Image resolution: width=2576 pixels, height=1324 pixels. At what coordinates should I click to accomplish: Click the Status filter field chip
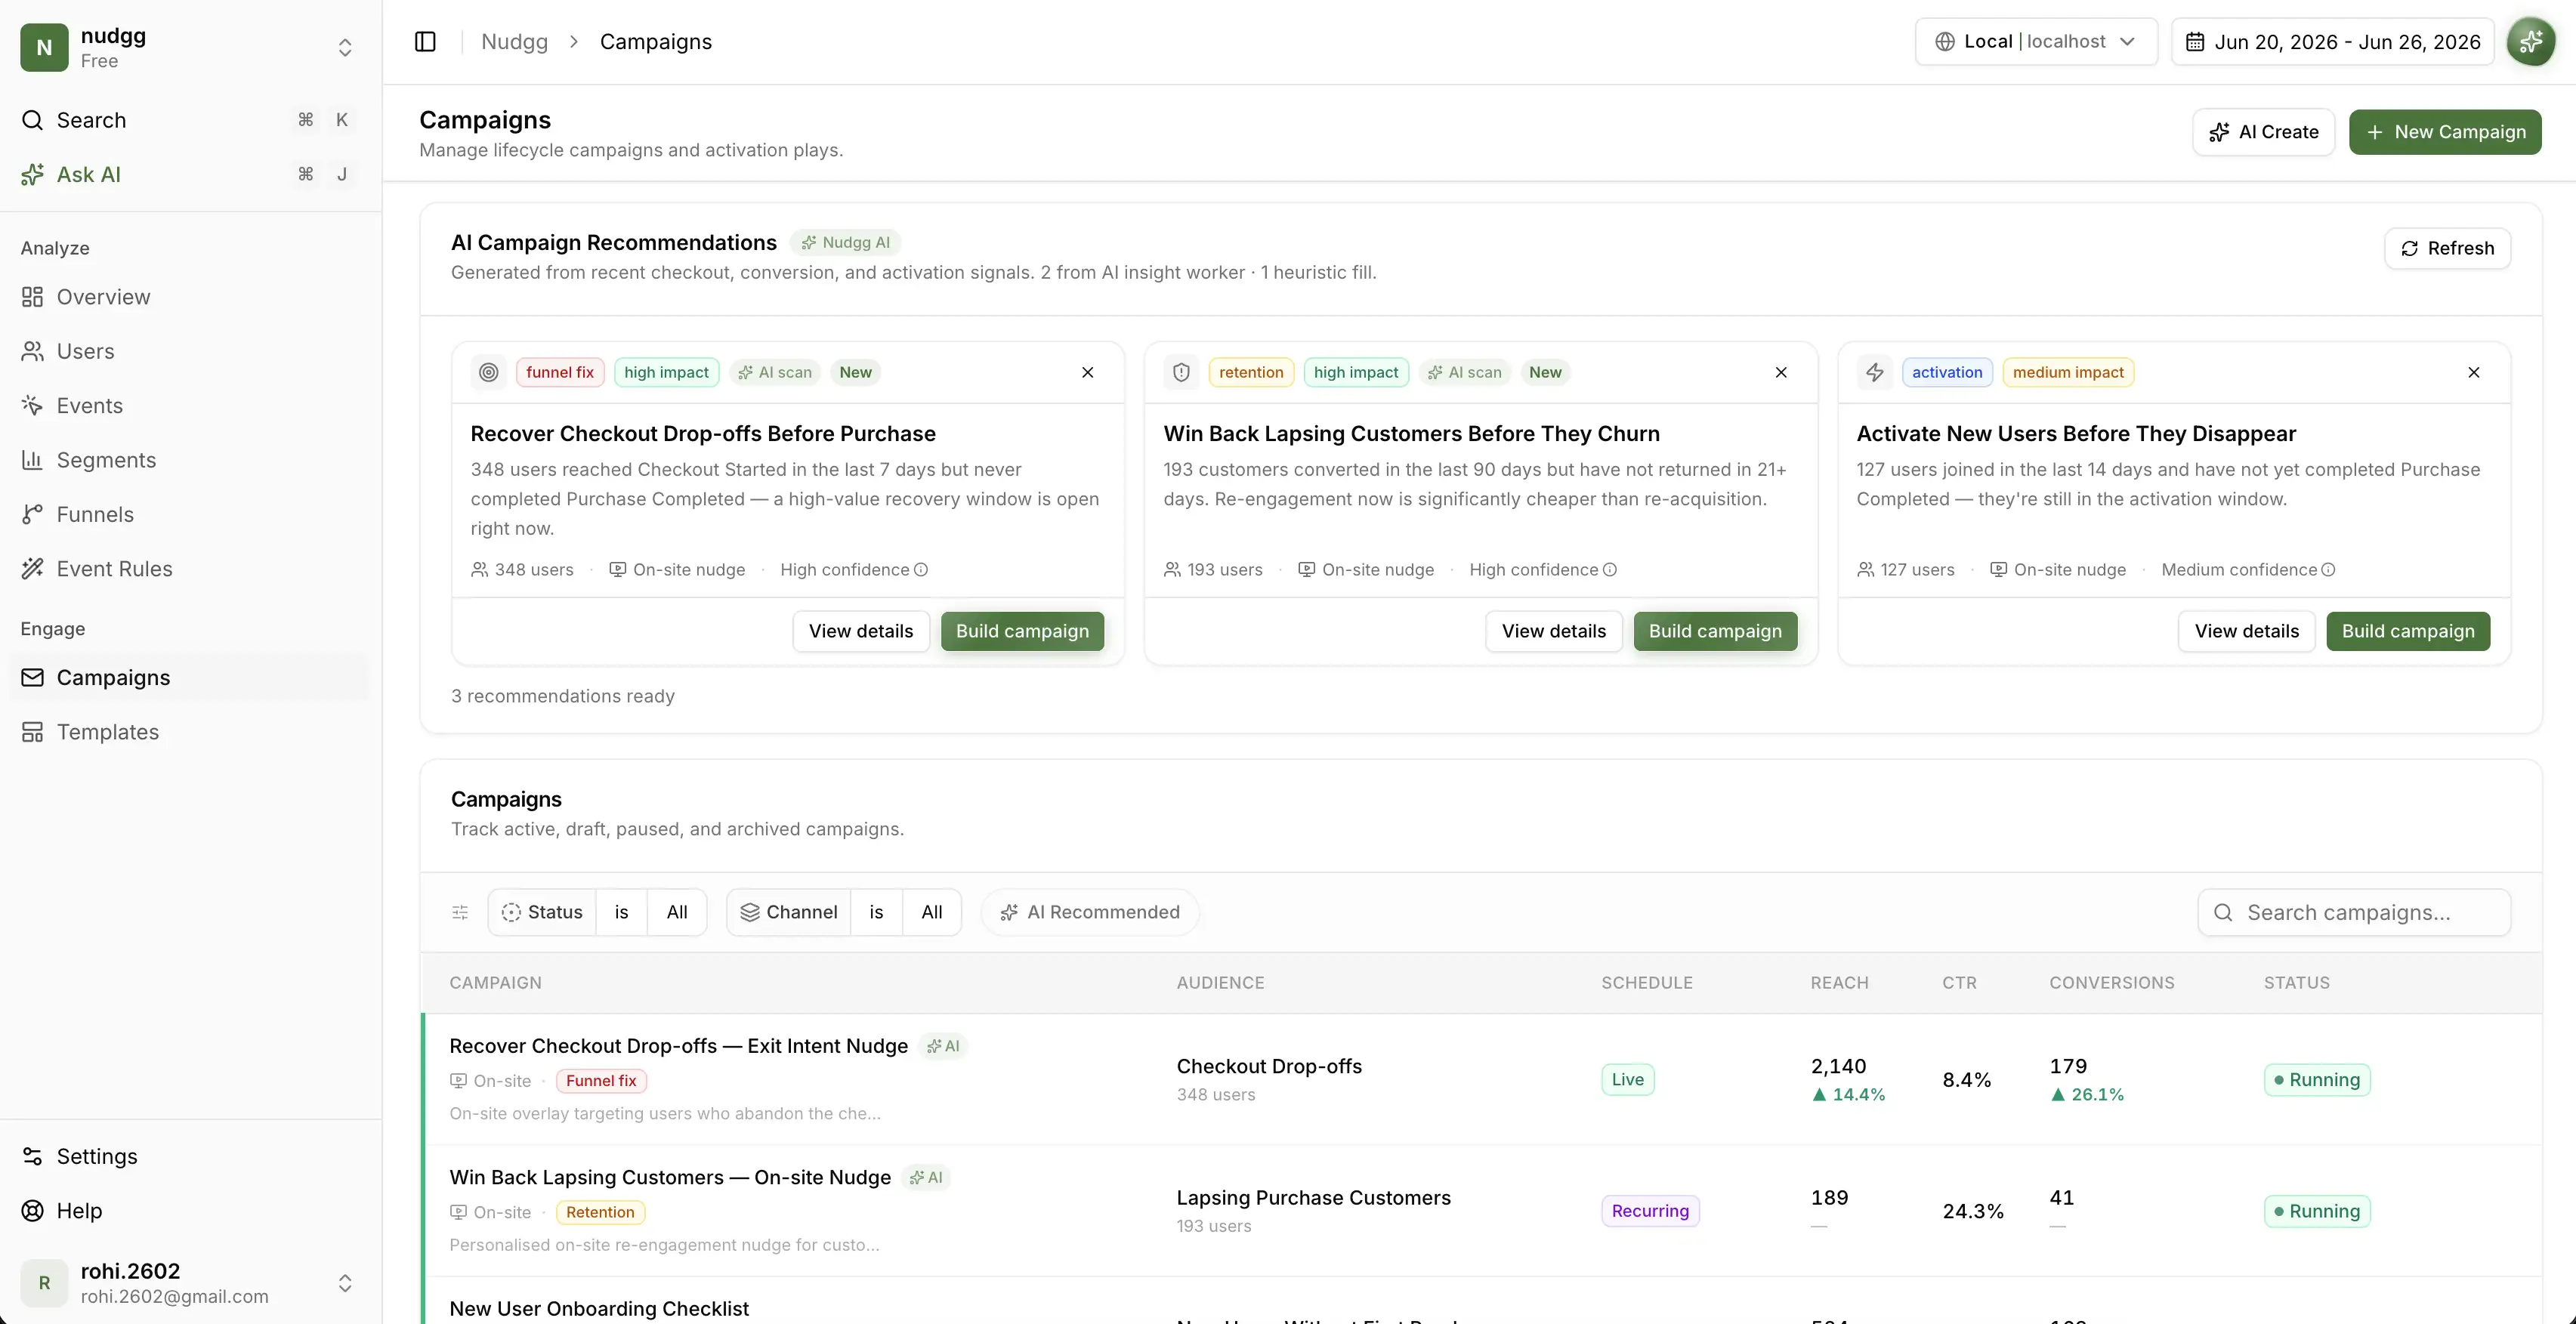542,912
